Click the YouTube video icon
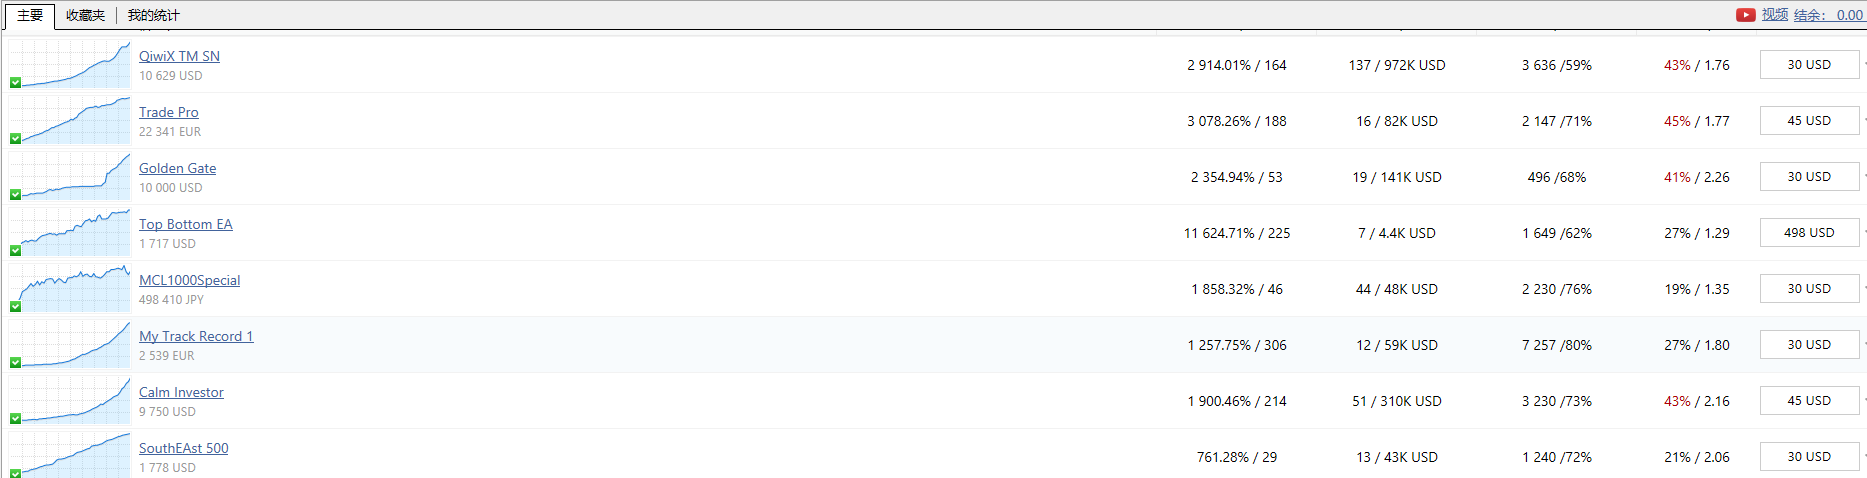The image size is (1867, 478). click(1745, 15)
